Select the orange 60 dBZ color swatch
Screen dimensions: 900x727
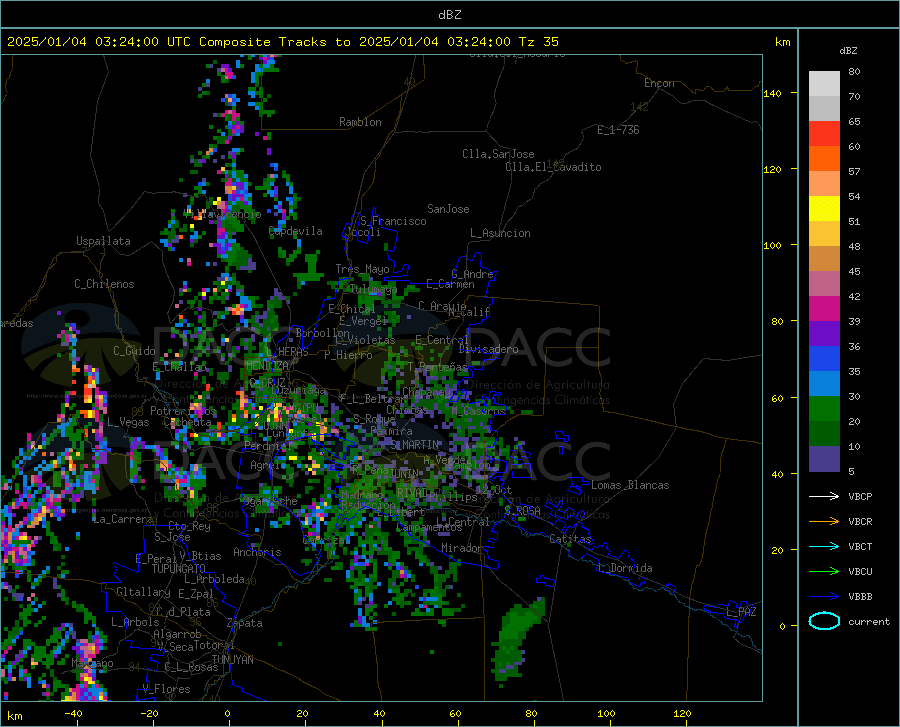pos(824,159)
